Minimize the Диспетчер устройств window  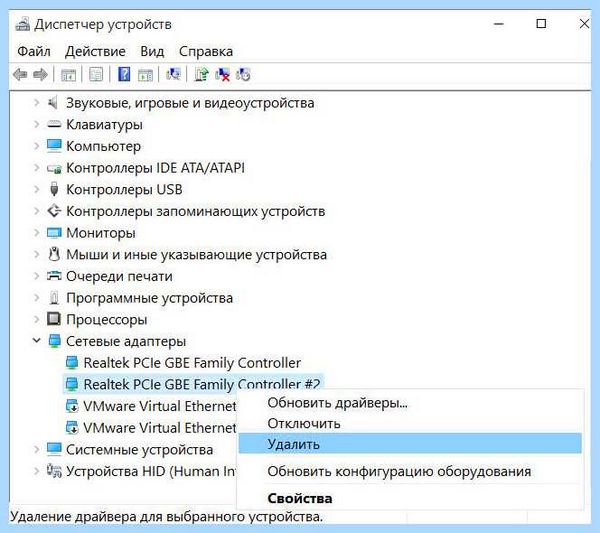499,24
